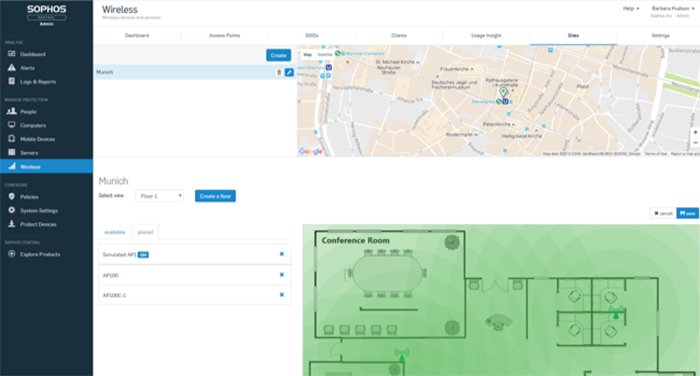Click Create a floor button
Screen dimensions: 700x376
click(x=215, y=196)
